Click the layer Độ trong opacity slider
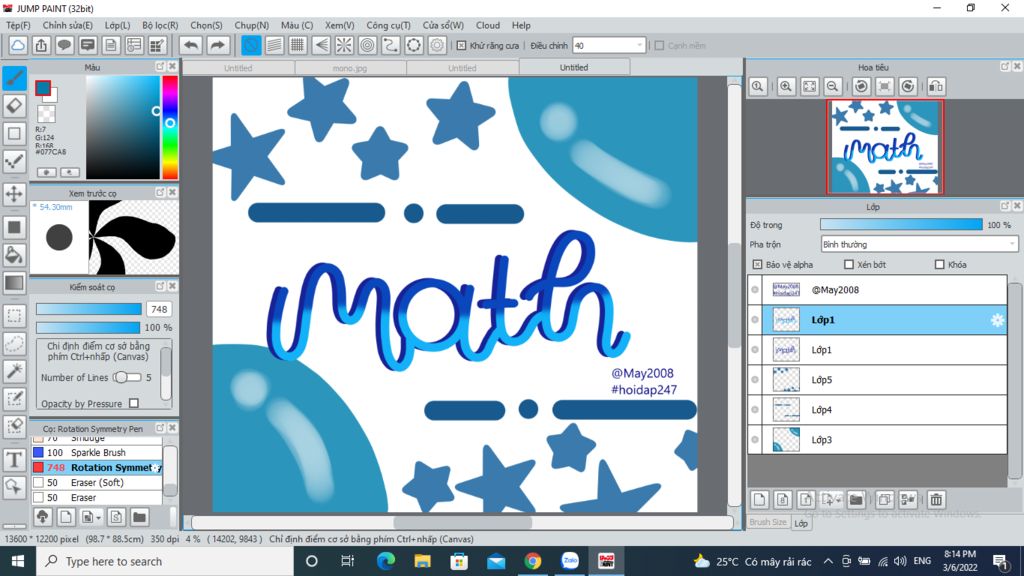 point(901,225)
